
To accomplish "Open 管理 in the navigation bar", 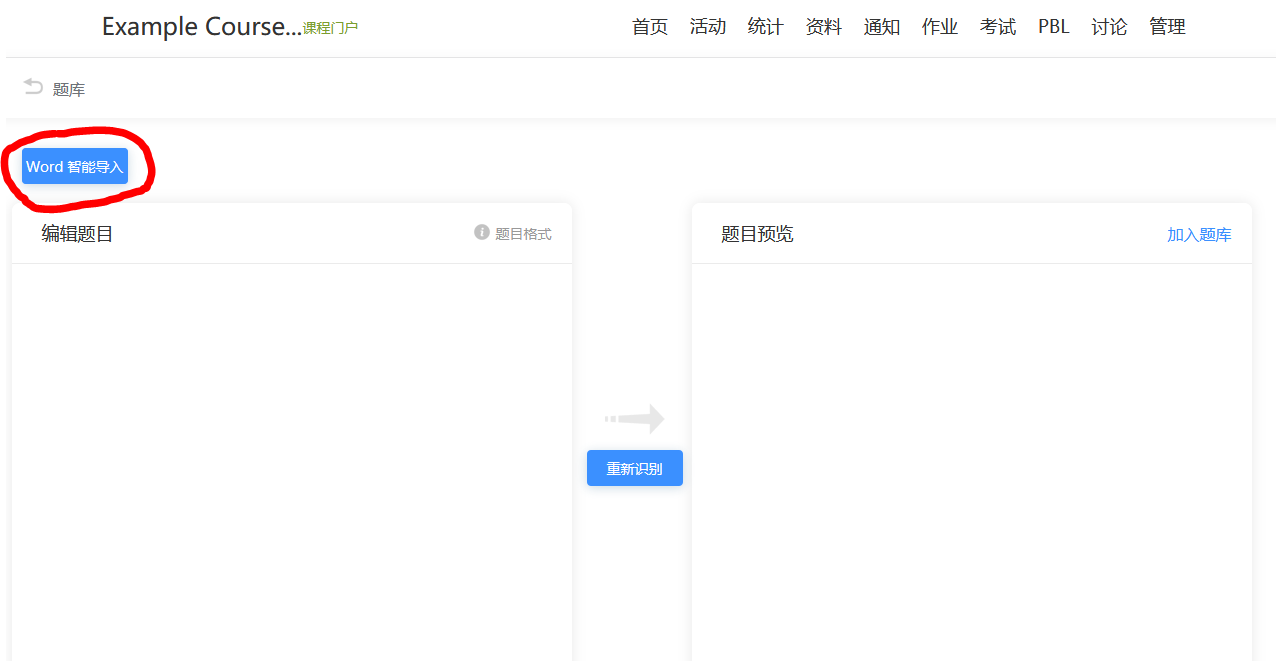I will click(1168, 27).
